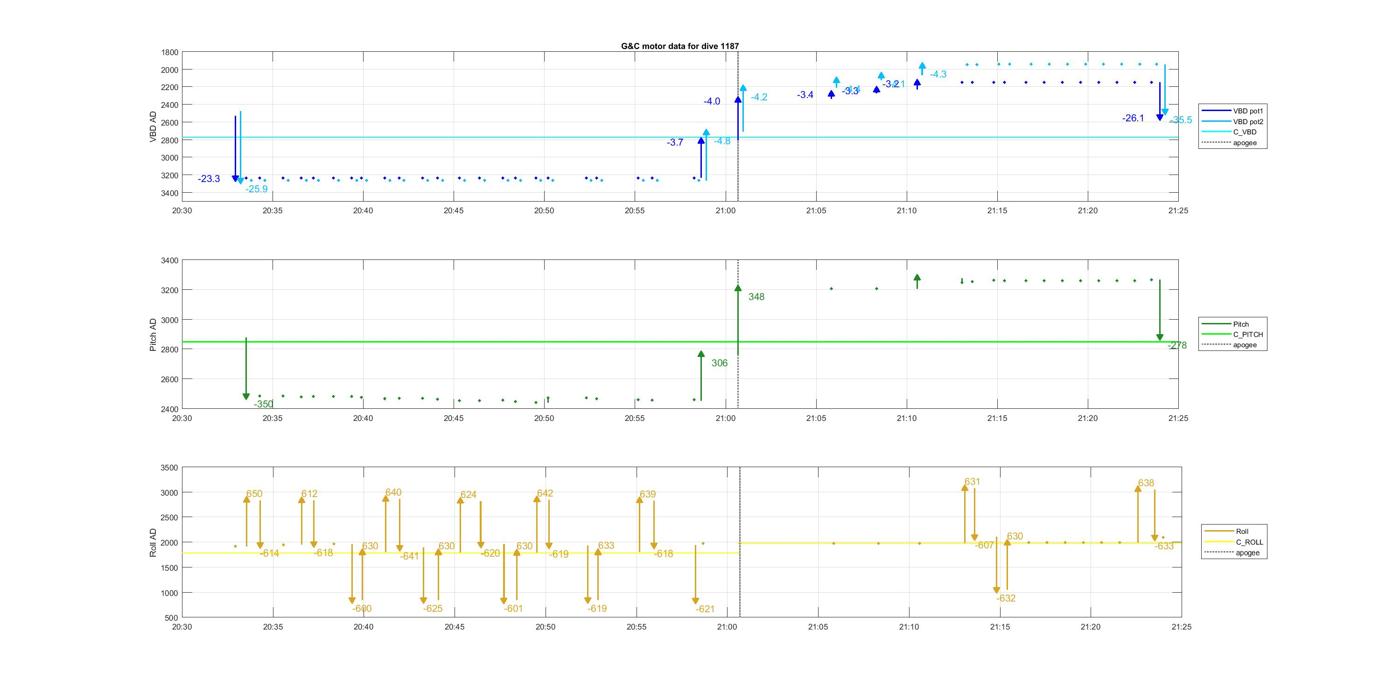1400x693 pixels.
Task: Click the '-632' roll data label
Action: [x=1006, y=599]
